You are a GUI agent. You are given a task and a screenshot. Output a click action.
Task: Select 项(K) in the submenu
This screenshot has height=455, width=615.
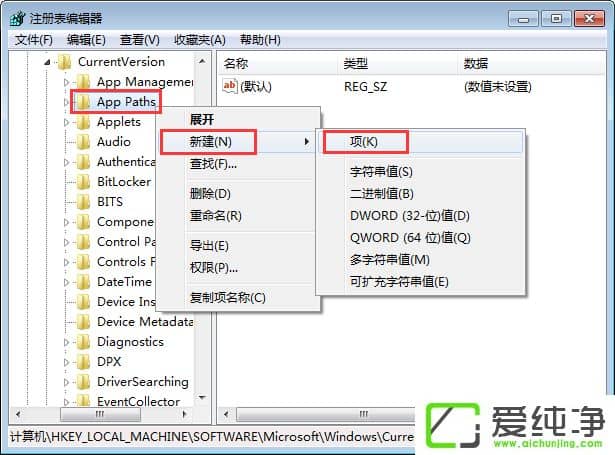pos(420,142)
